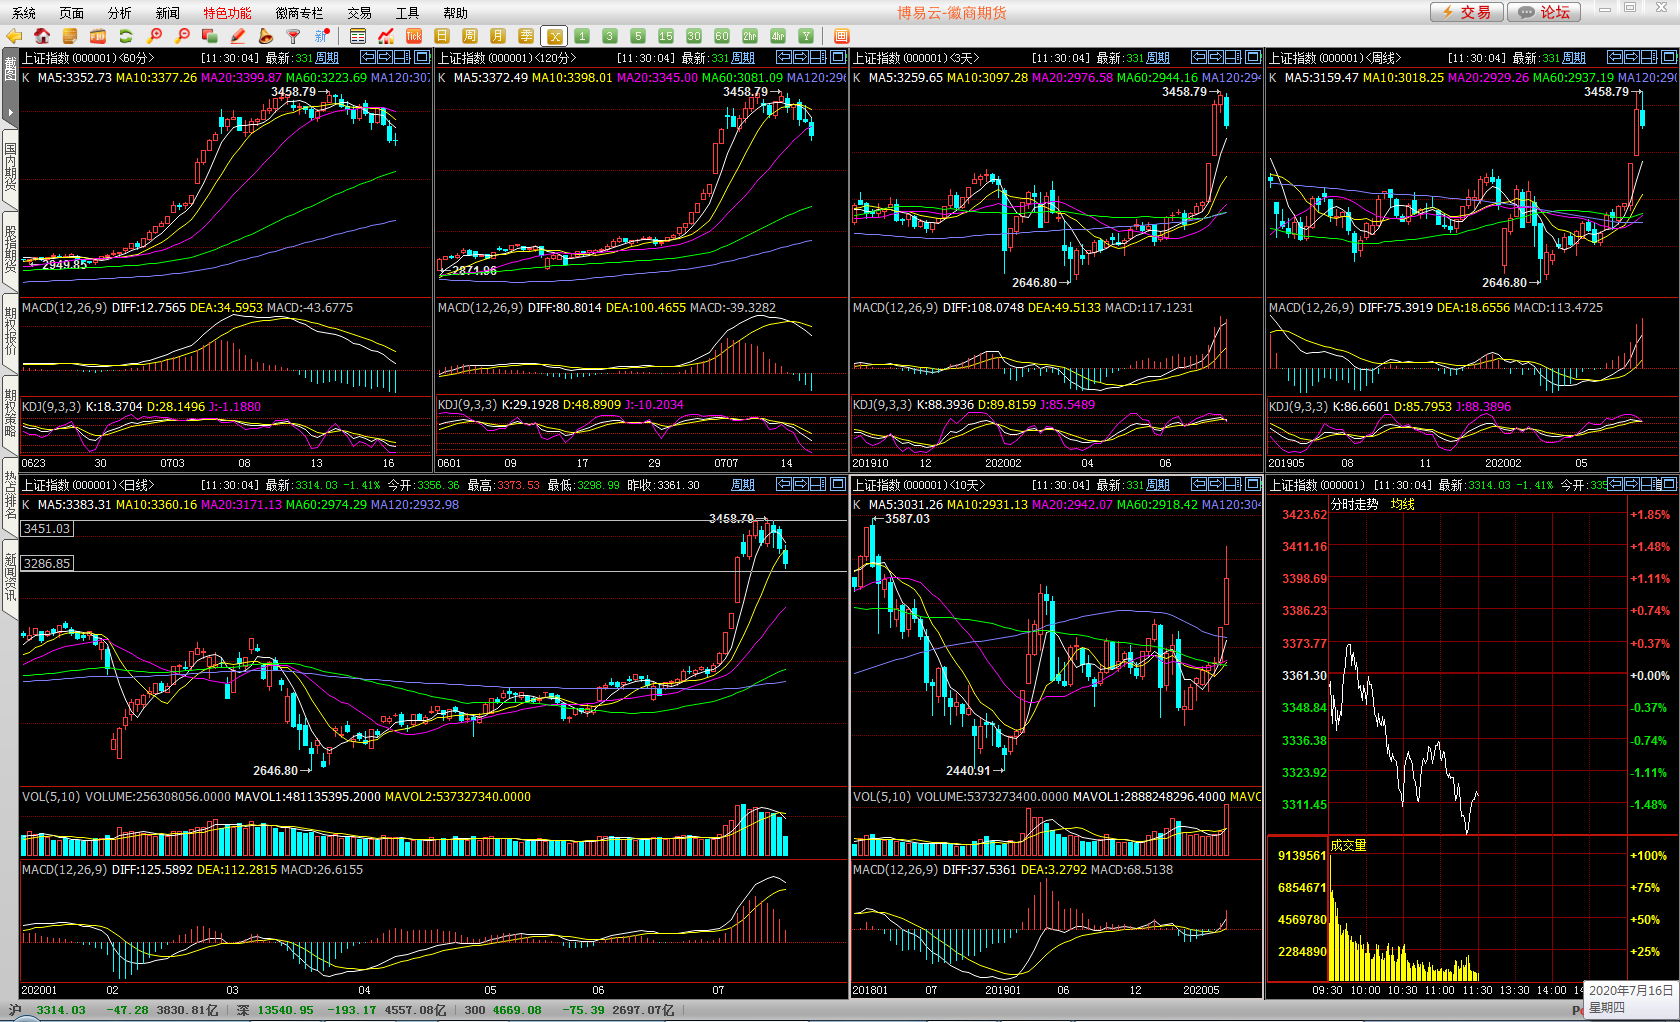Click the 交易 button at top right
The width and height of the screenshot is (1680, 1022).
[x=1466, y=12]
